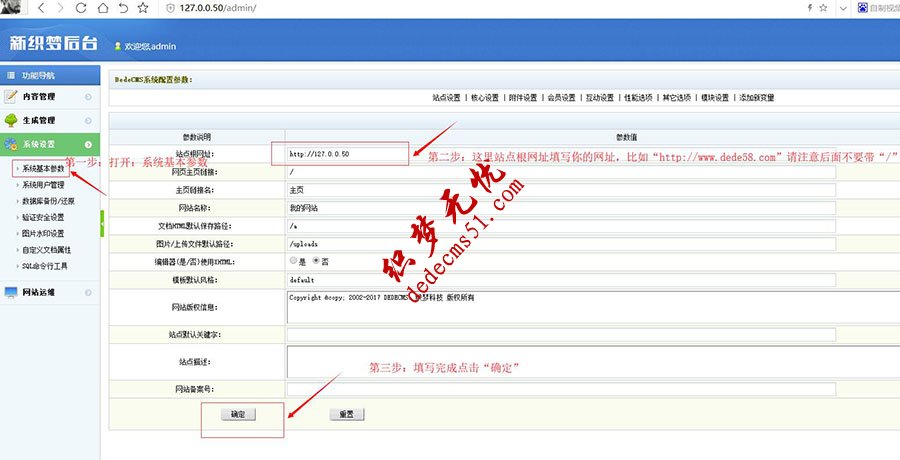This screenshot has height=460, width=900.
Task: Click the 系统设置 gears icon
Action: pyautogui.click(x=11, y=144)
